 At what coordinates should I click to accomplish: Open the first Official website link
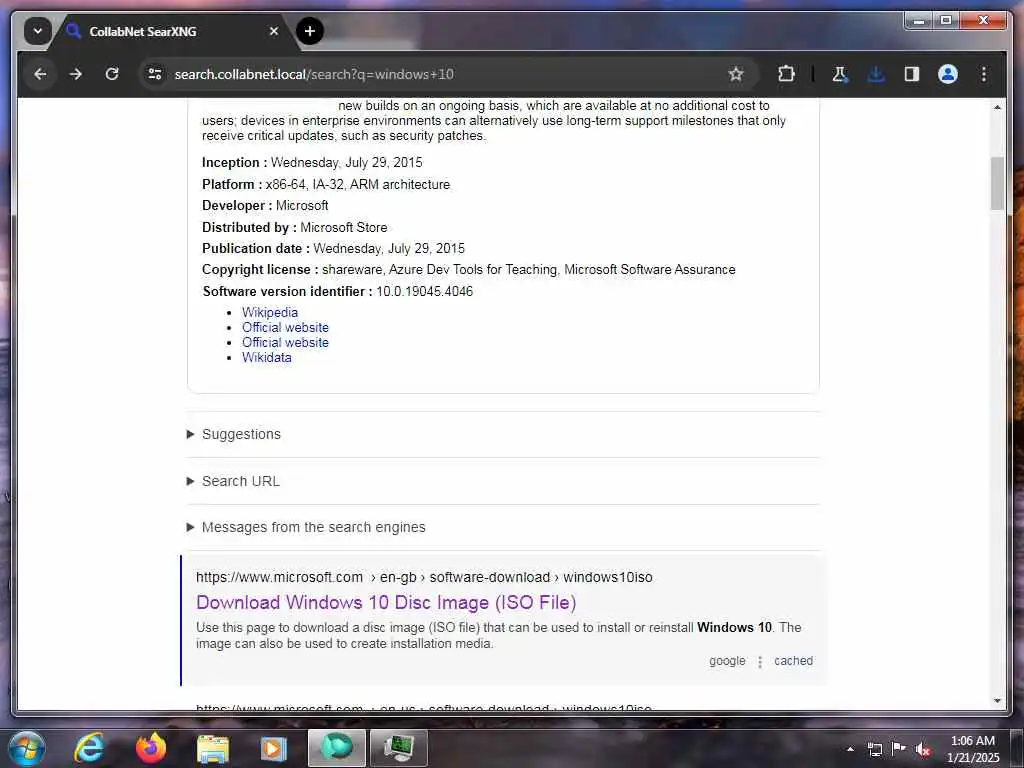(x=285, y=327)
